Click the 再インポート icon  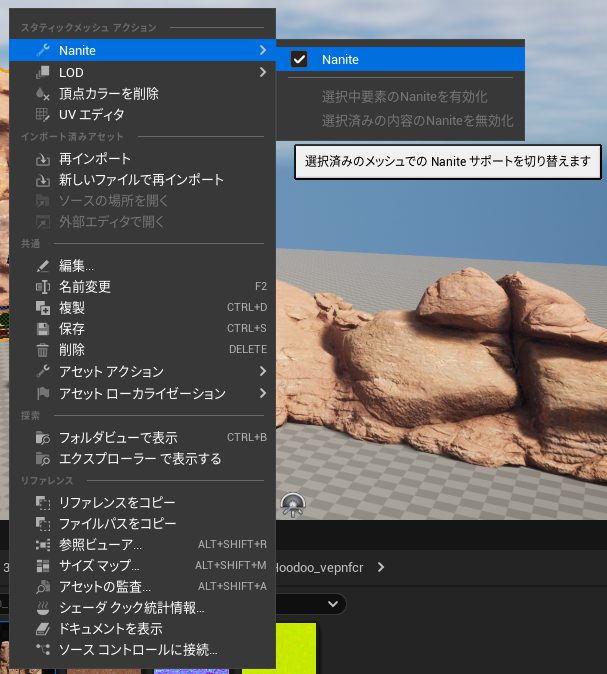pos(42,159)
